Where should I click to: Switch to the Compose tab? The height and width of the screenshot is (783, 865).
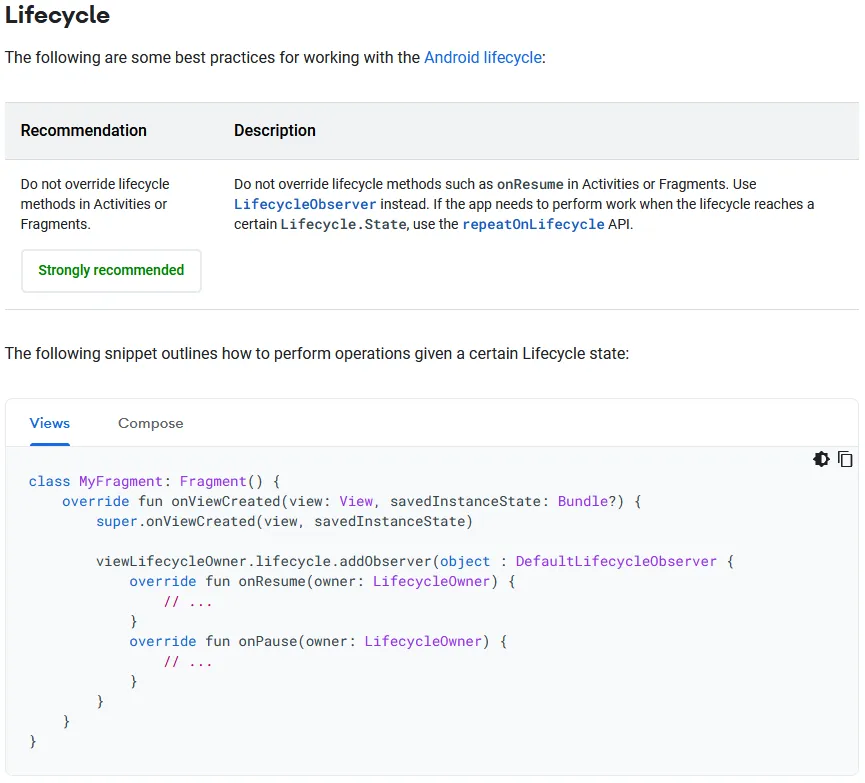point(151,423)
